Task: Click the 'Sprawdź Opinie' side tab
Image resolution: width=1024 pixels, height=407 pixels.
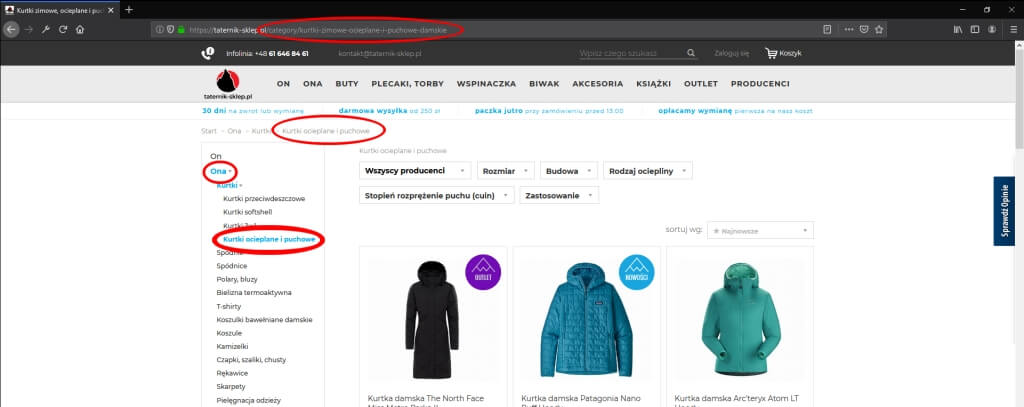Action: click(x=1004, y=211)
